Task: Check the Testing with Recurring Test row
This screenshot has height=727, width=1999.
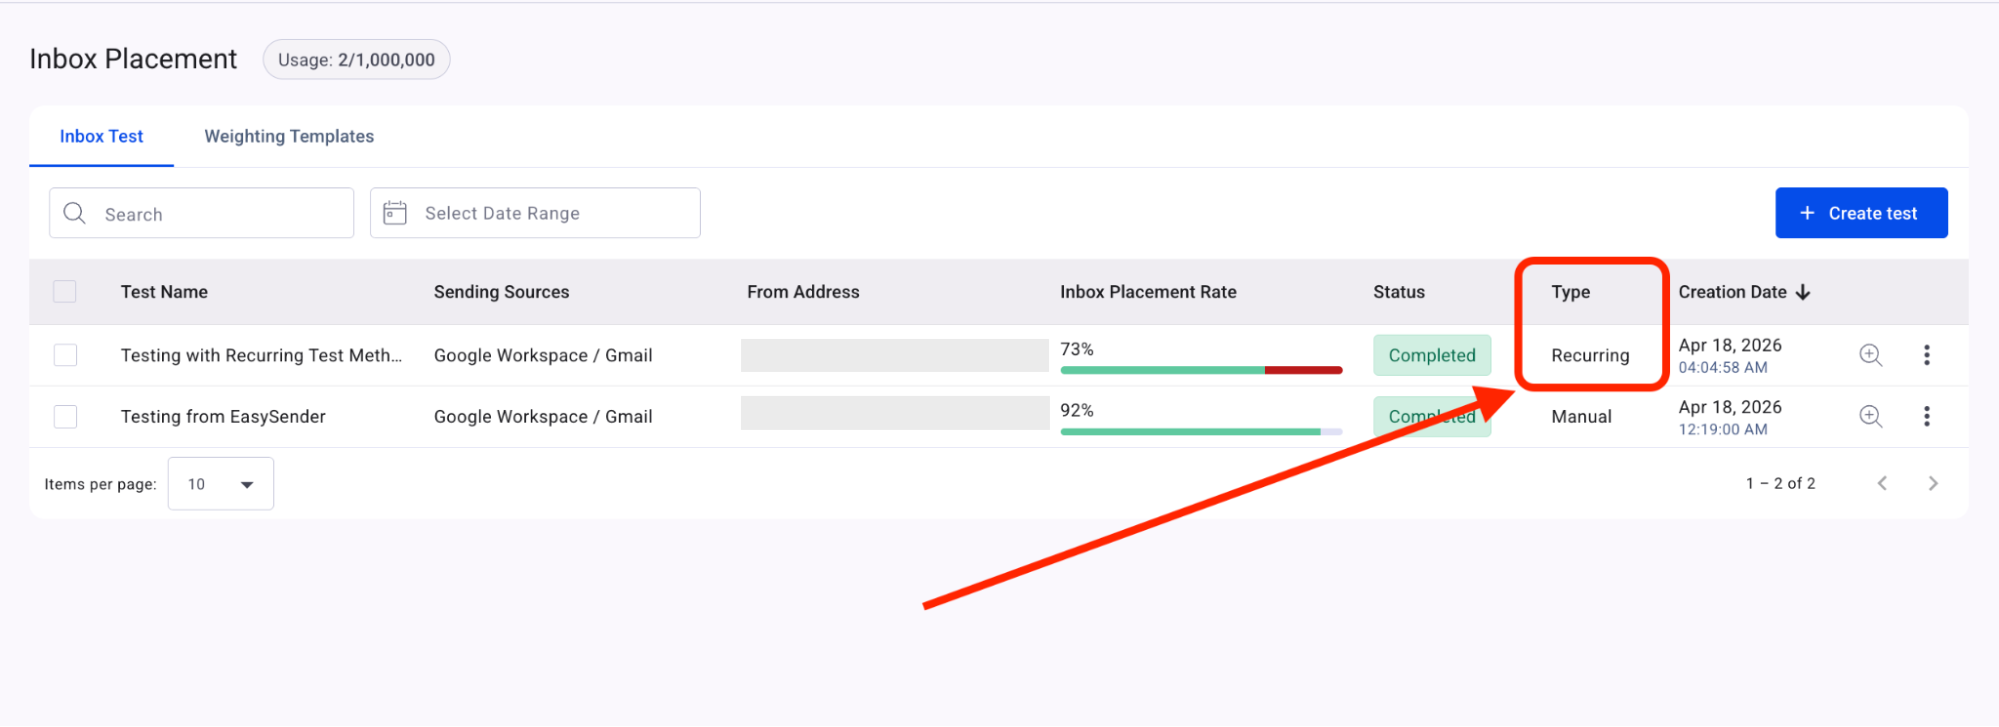Action: pyautogui.click(x=65, y=355)
